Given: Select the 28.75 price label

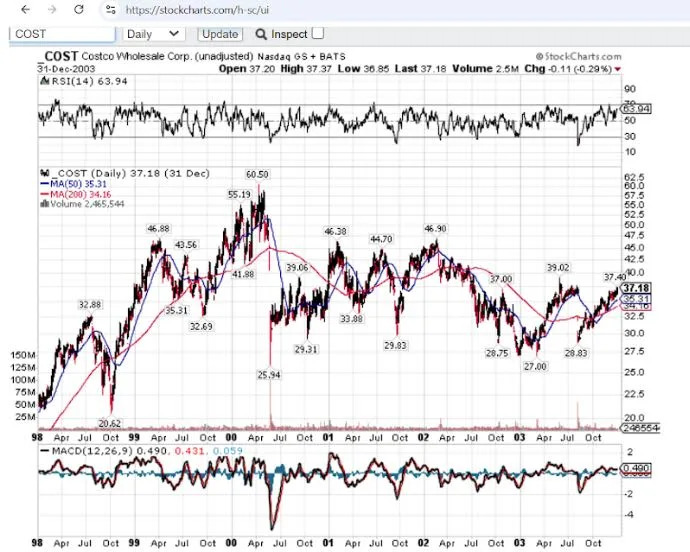Looking at the screenshot, I should tap(497, 353).
